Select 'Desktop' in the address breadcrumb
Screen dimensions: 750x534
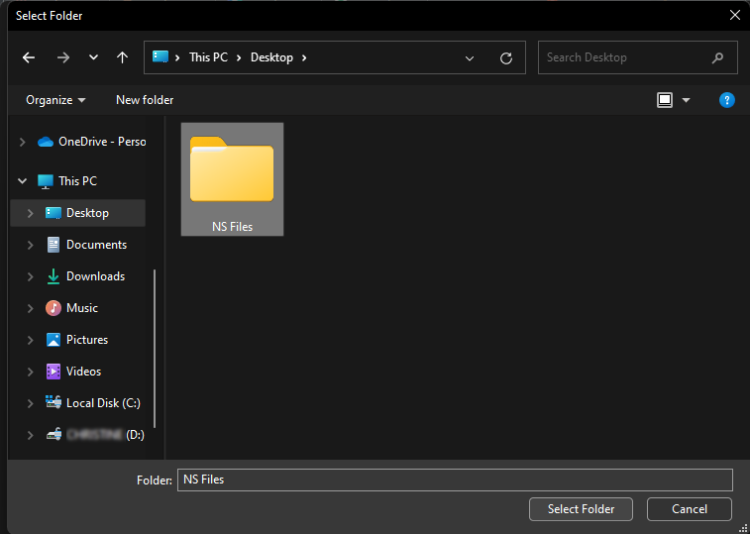[x=272, y=57]
